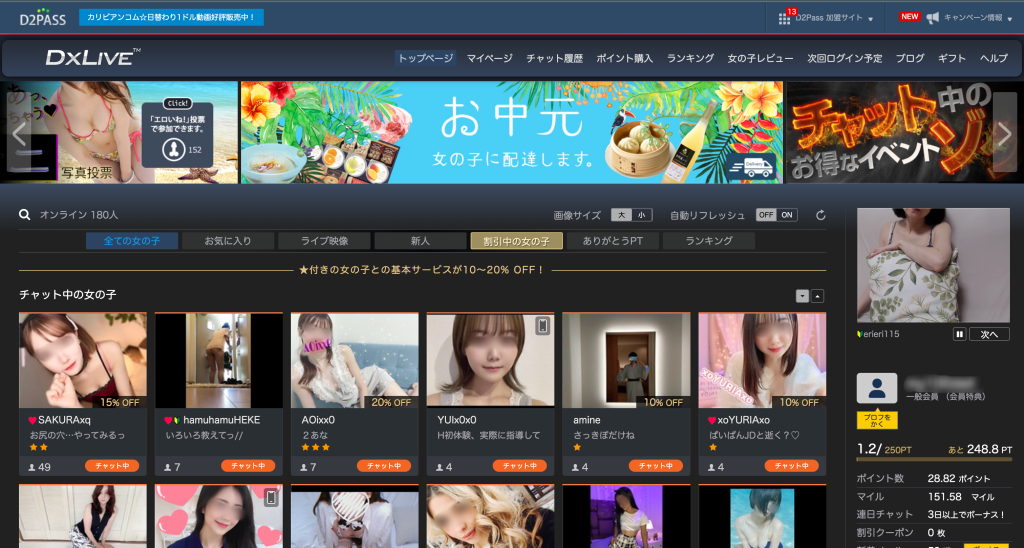This screenshot has width=1024, height=548.
Task: Click the yellow プロフをかく button
Action: [x=877, y=420]
